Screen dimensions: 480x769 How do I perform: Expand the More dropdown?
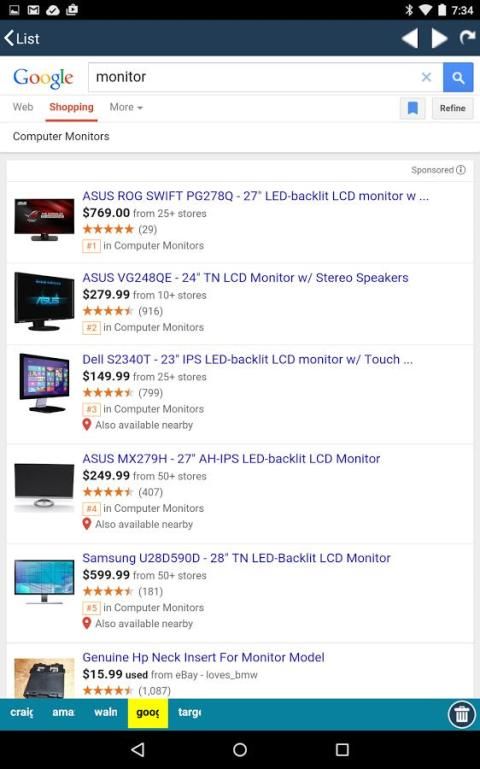pyautogui.click(x=126, y=107)
